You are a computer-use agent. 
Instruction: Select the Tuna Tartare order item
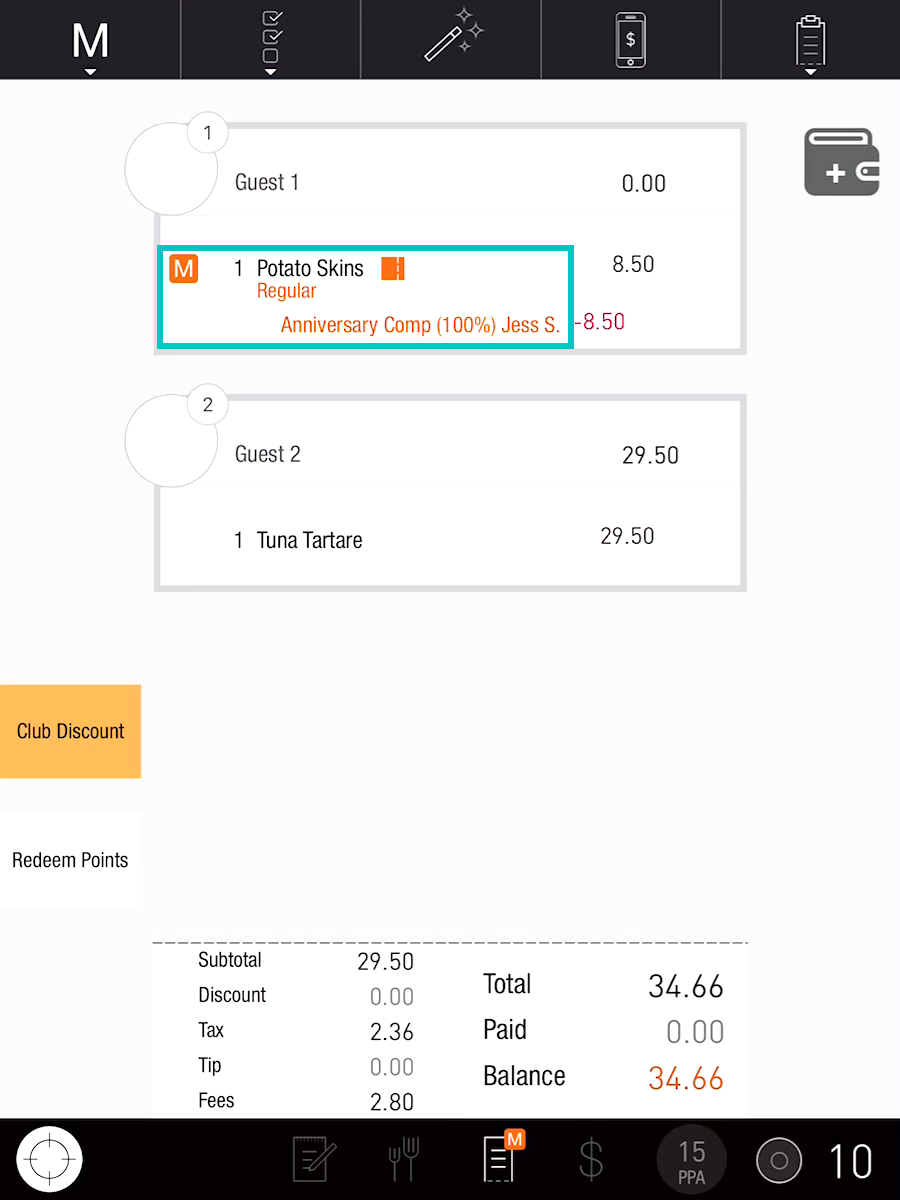tap(309, 540)
